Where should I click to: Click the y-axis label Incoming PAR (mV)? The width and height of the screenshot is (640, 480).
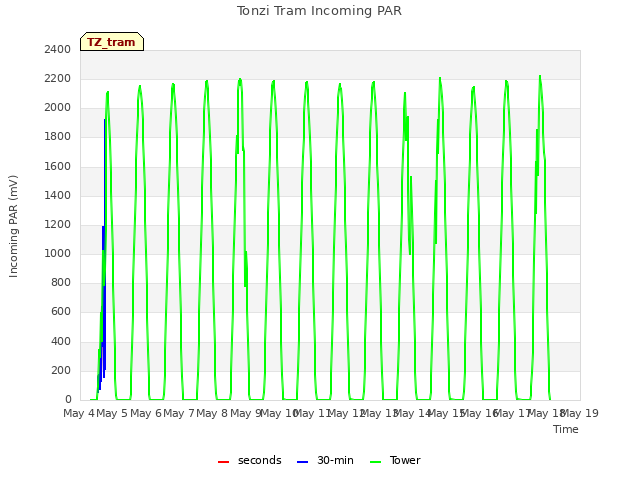(x=13, y=227)
